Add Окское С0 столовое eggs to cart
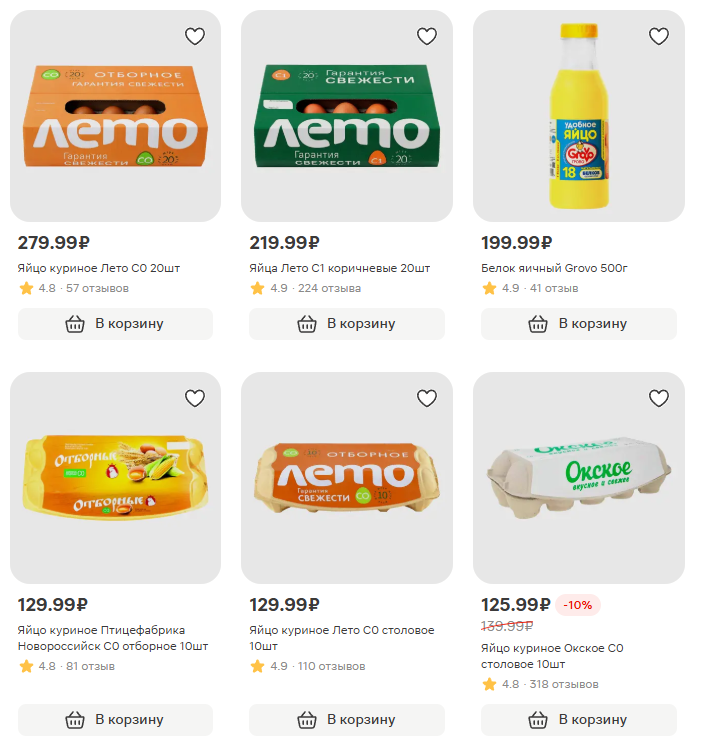This screenshot has width=701, height=743. [x=578, y=720]
